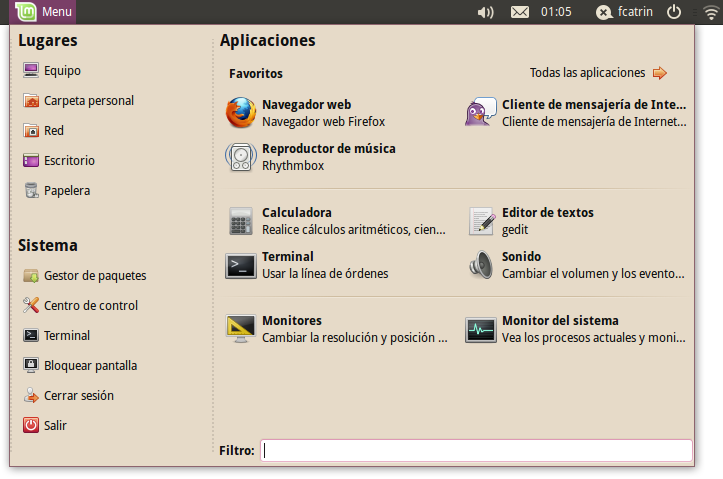
Task: Click the panel power button icon
Action: [x=674, y=12]
